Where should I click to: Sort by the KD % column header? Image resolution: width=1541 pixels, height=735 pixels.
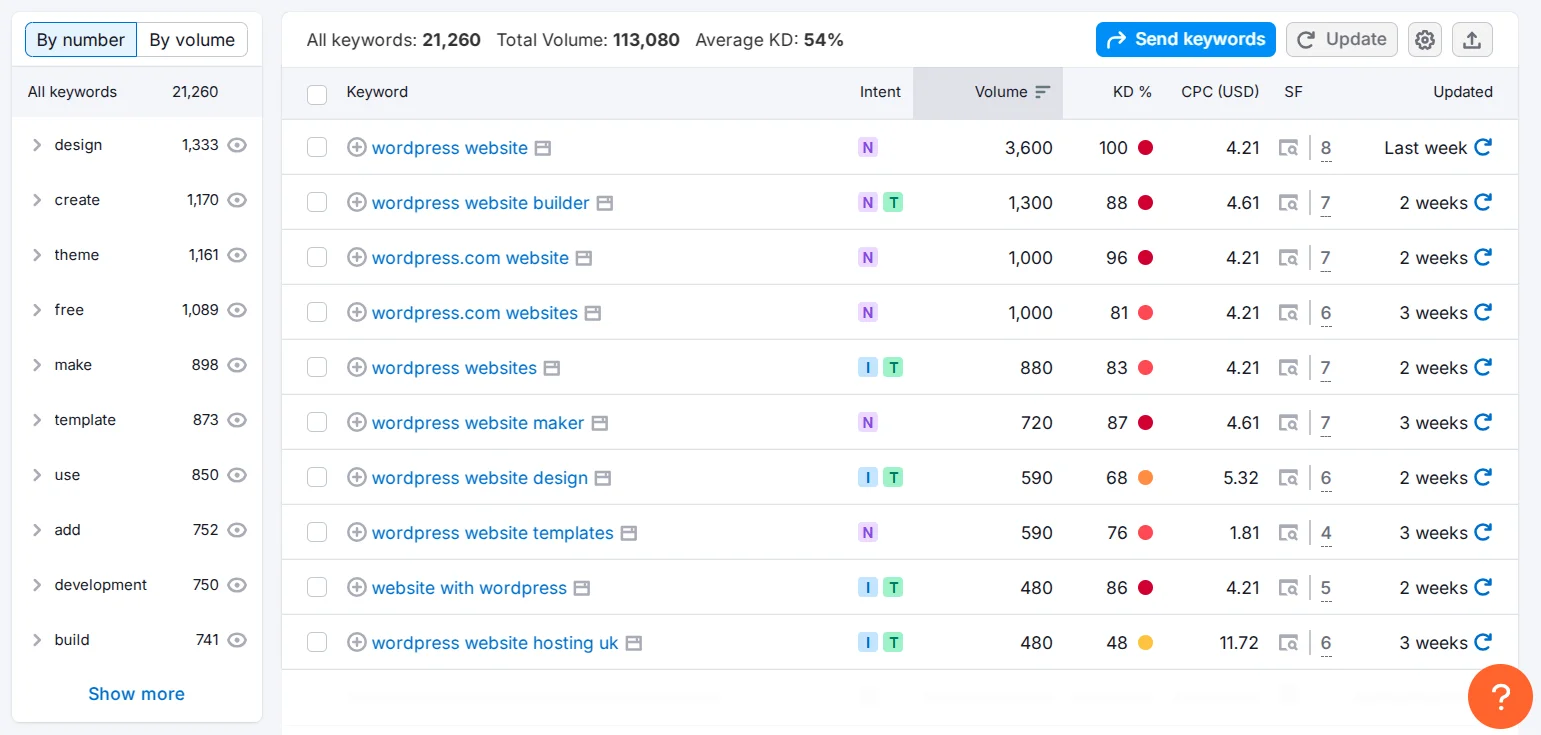pyautogui.click(x=1132, y=92)
